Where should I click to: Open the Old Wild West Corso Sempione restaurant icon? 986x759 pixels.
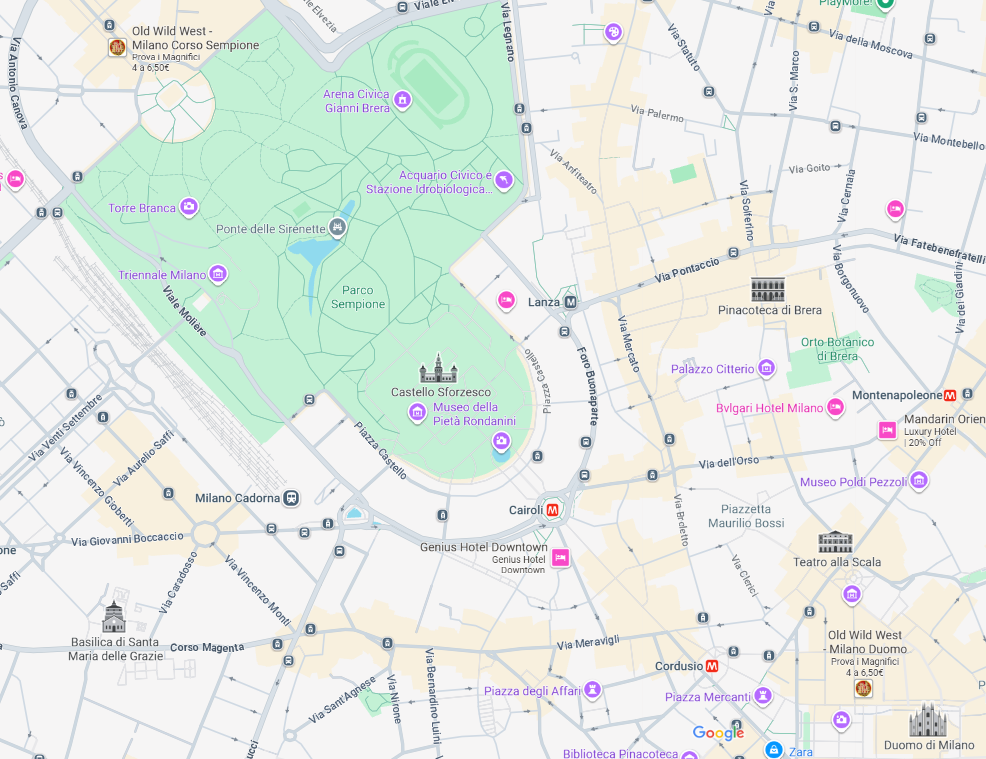[x=117, y=47]
